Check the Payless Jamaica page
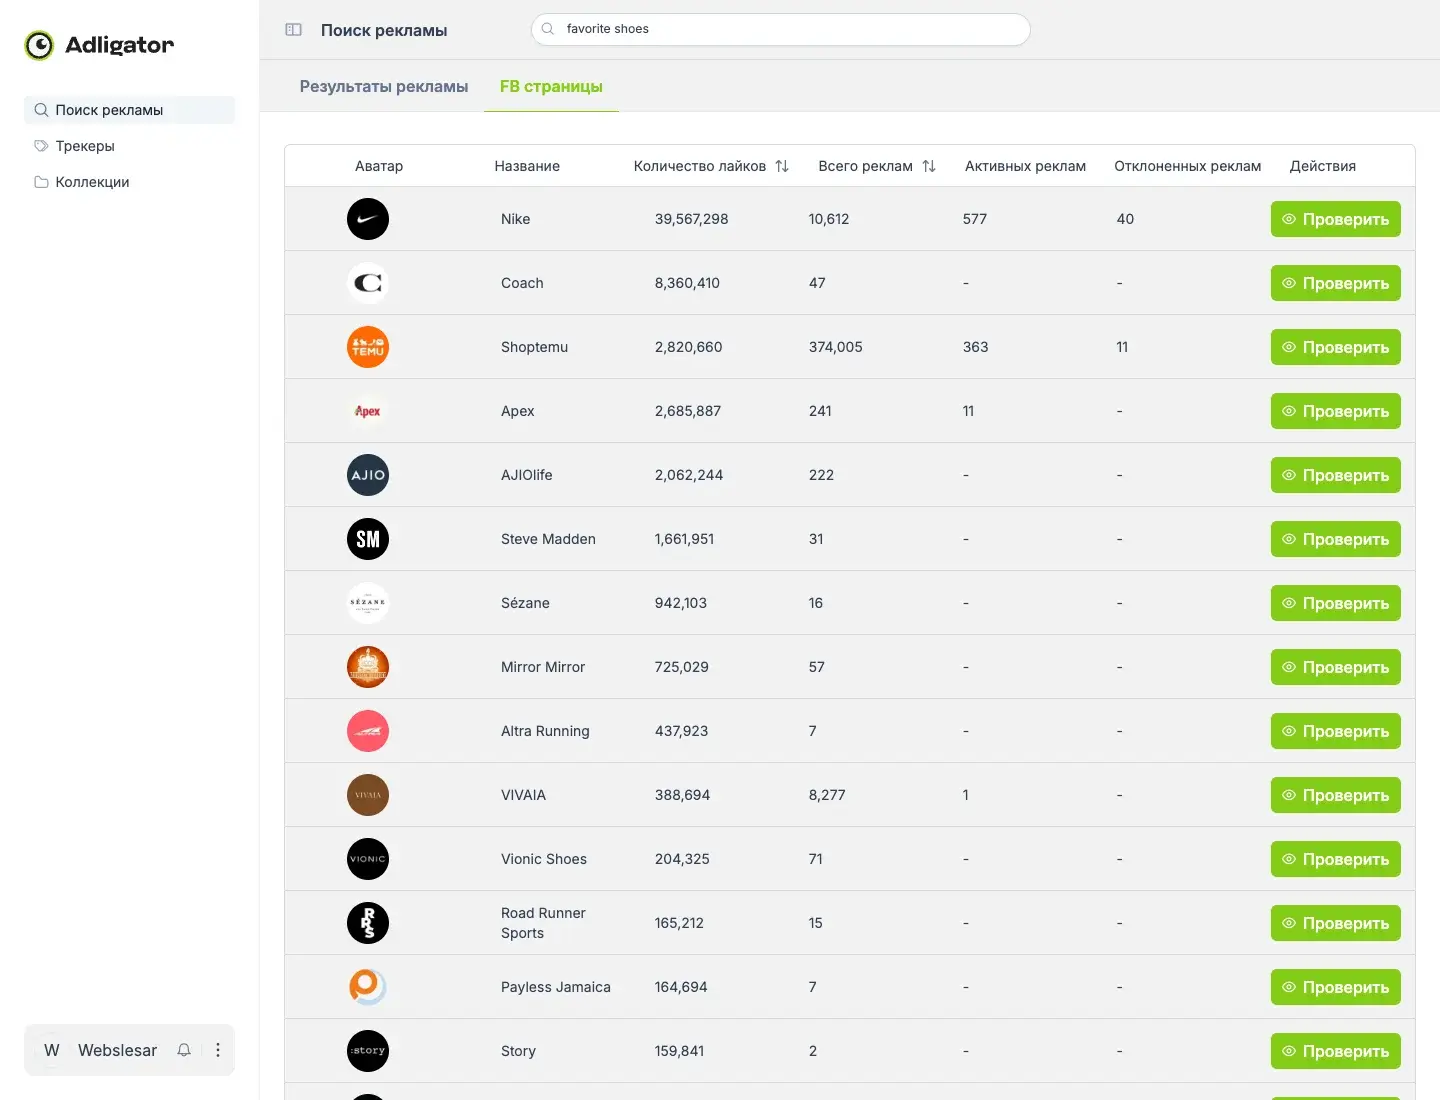This screenshot has height=1100, width=1440. point(1336,987)
